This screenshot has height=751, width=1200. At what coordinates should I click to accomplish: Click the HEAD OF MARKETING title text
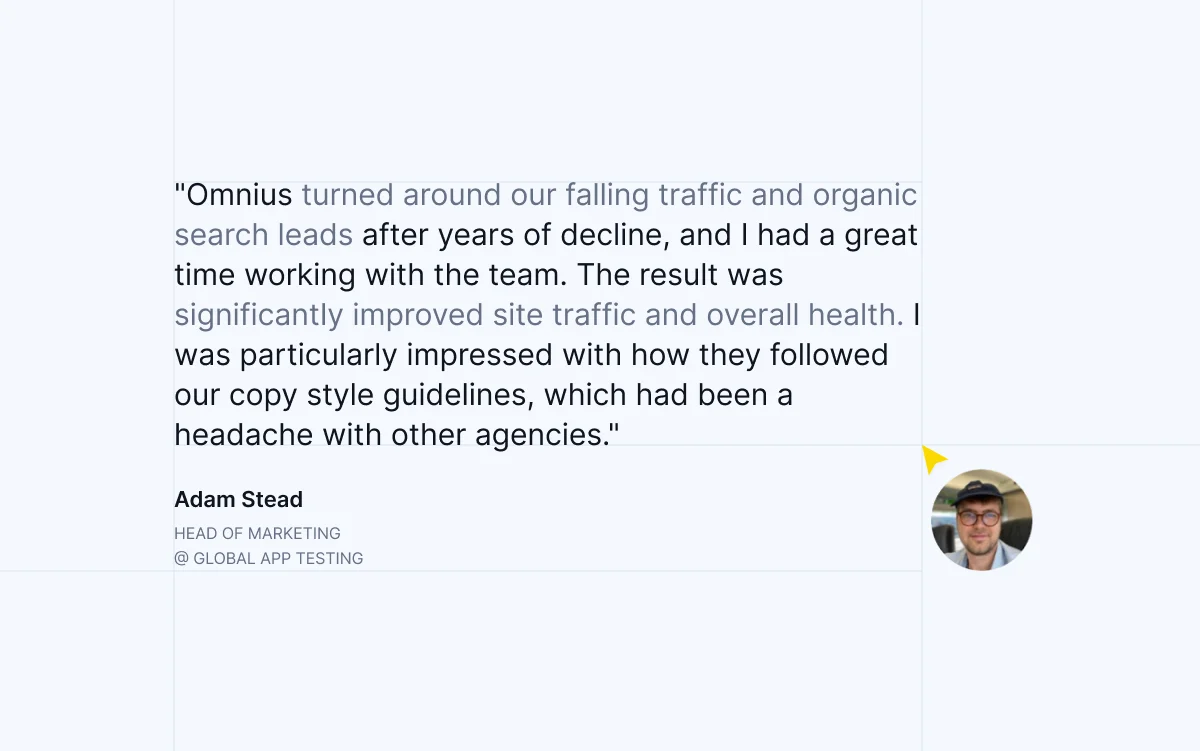(x=257, y=533)
